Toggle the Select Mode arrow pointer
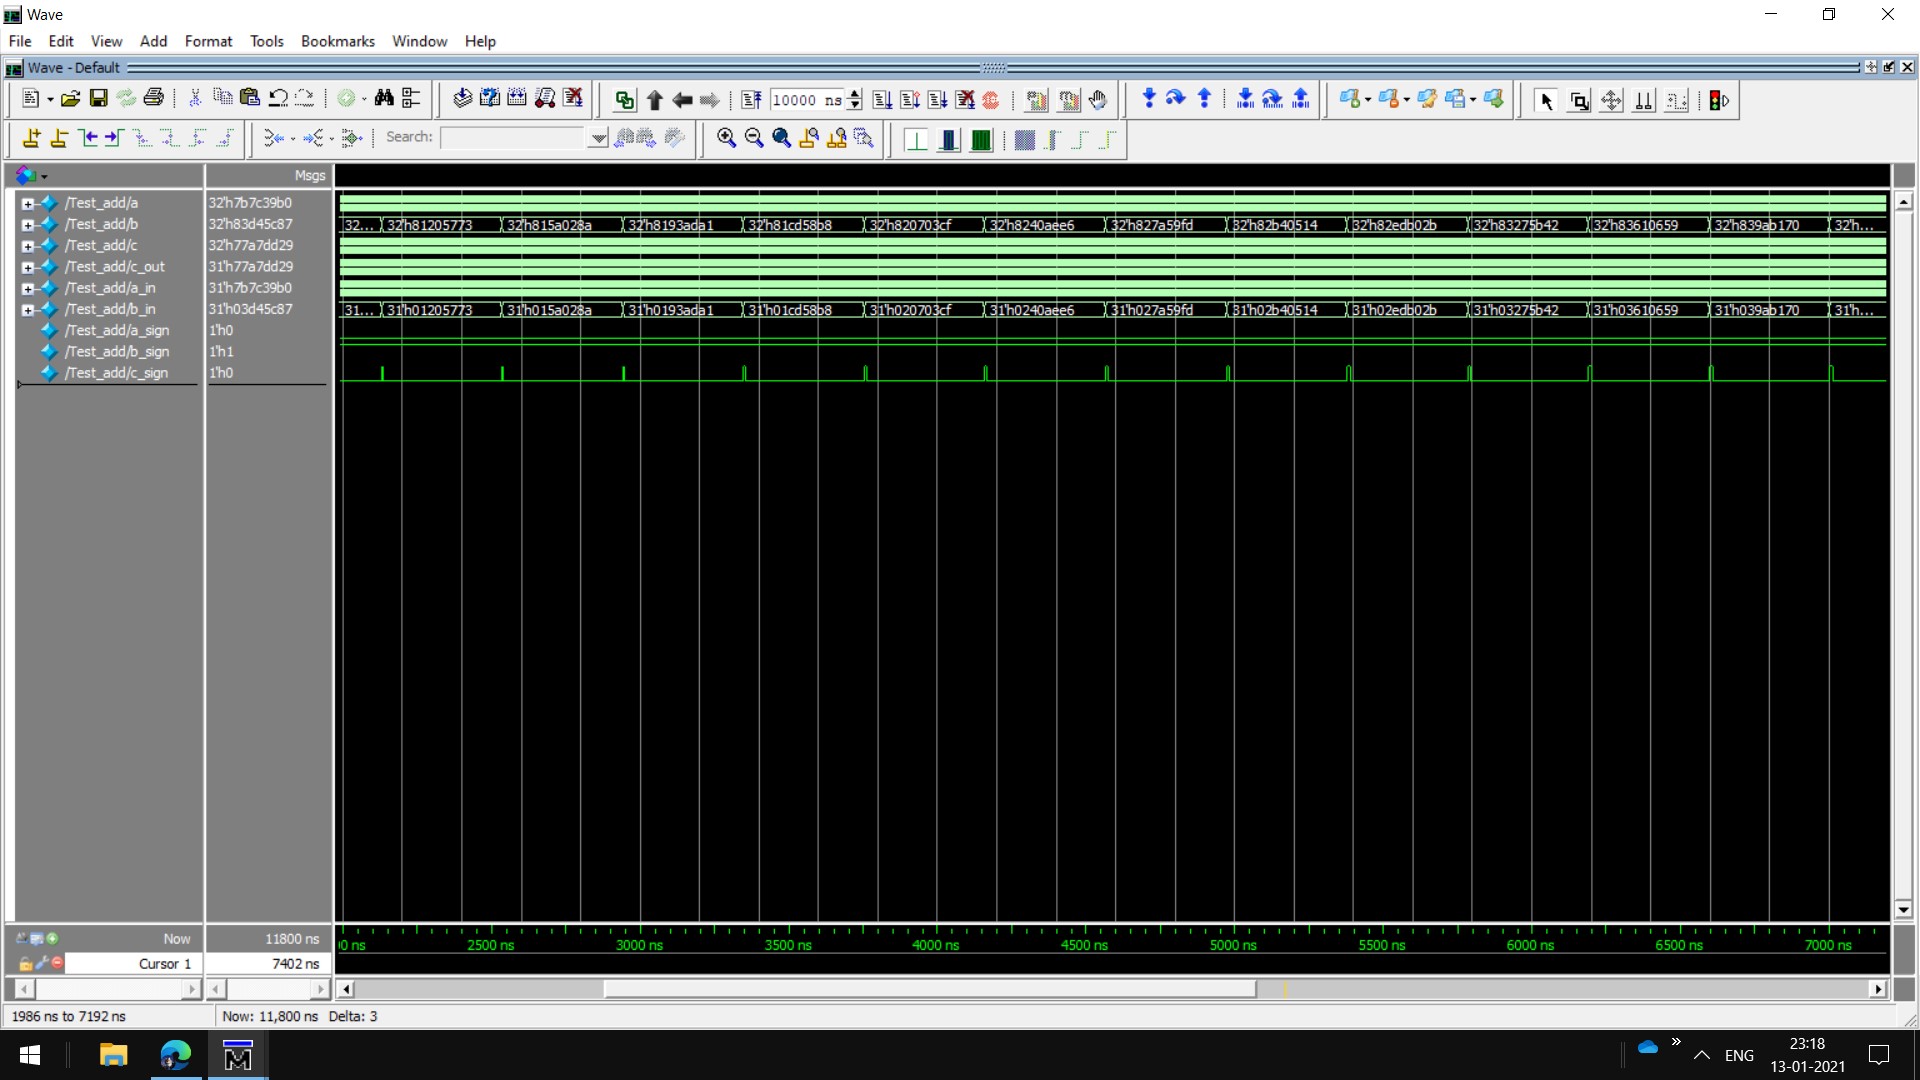 (1546, 101)
